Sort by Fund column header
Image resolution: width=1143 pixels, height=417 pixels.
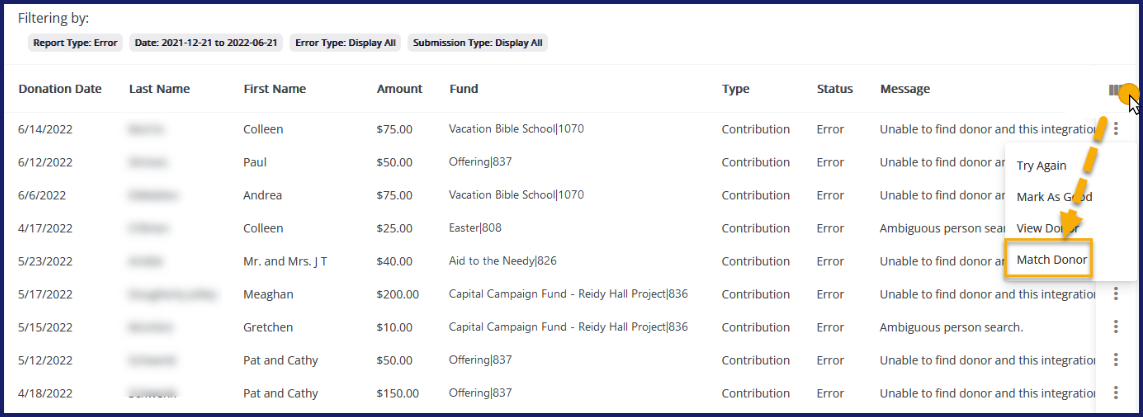click(x=464, y=89)
